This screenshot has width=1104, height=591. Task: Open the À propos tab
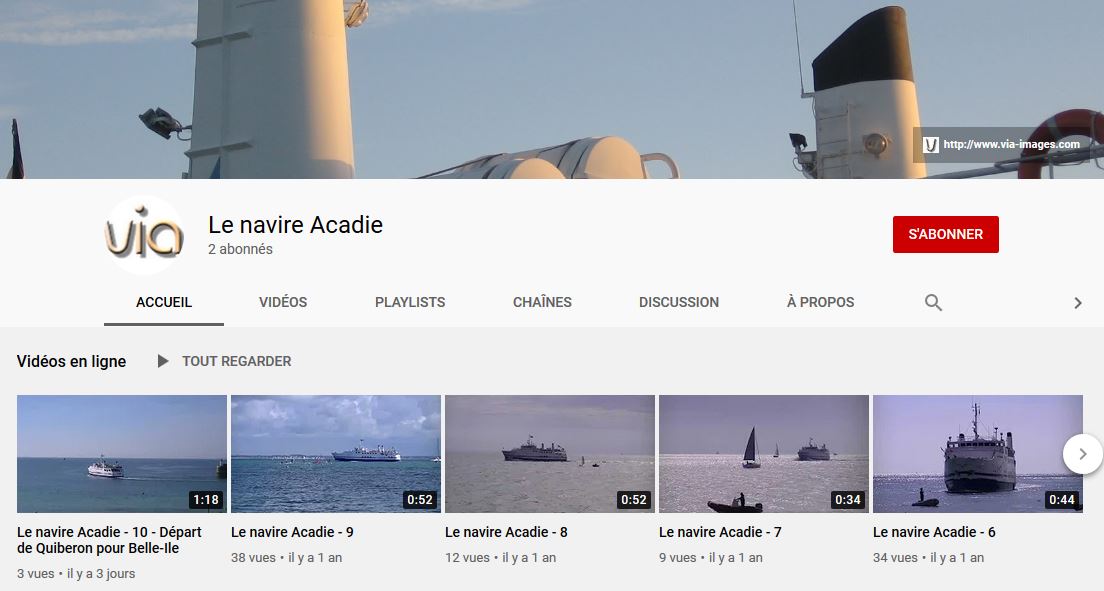[x=820, y=302]
